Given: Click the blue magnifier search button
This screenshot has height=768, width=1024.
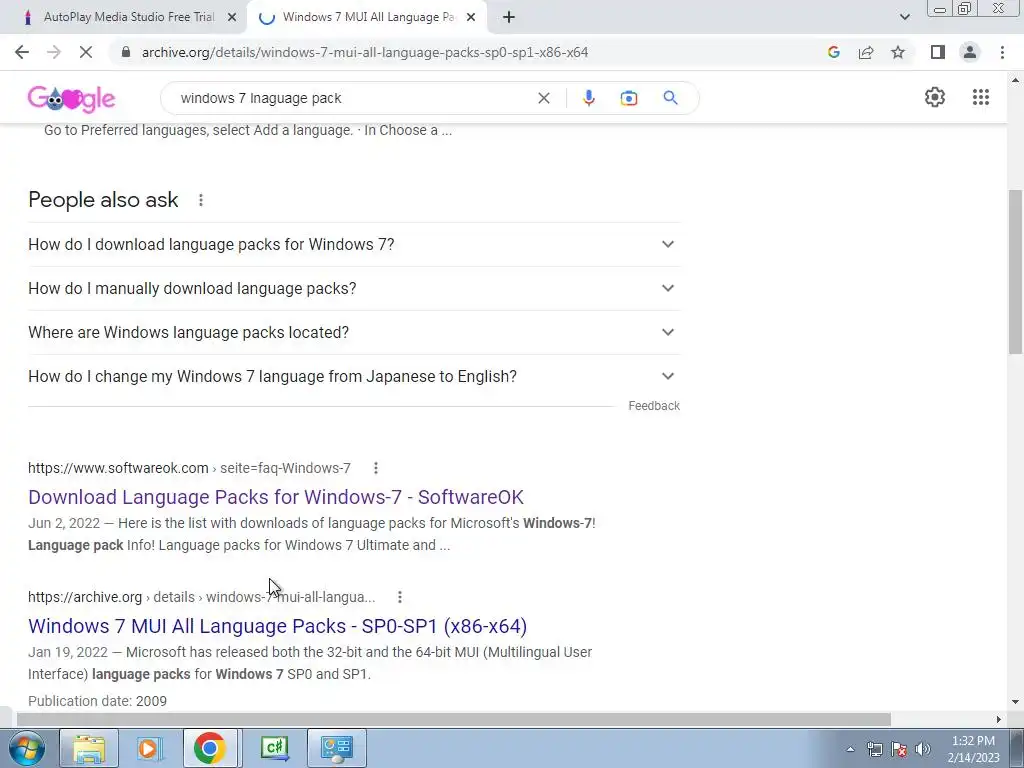Looking at the screenshot, I should 670,98.
